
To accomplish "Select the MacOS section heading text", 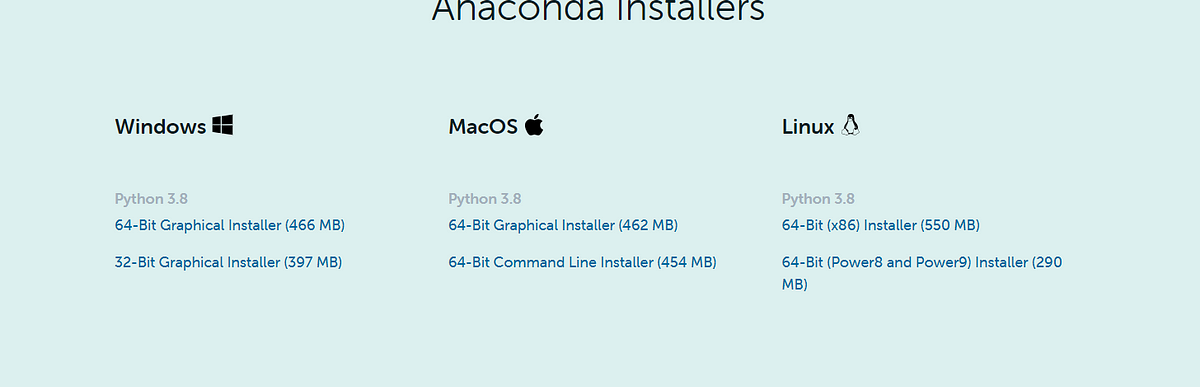I will pyautogui.click(x=483, y=127).
